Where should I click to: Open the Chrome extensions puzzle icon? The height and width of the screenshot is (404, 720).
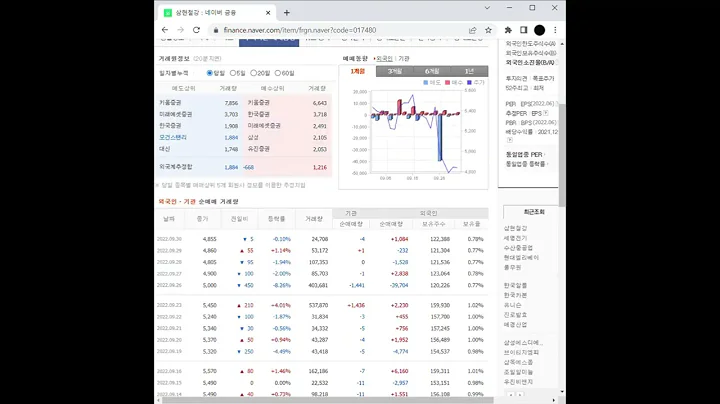pyautogui.click(x=508, y=30)
